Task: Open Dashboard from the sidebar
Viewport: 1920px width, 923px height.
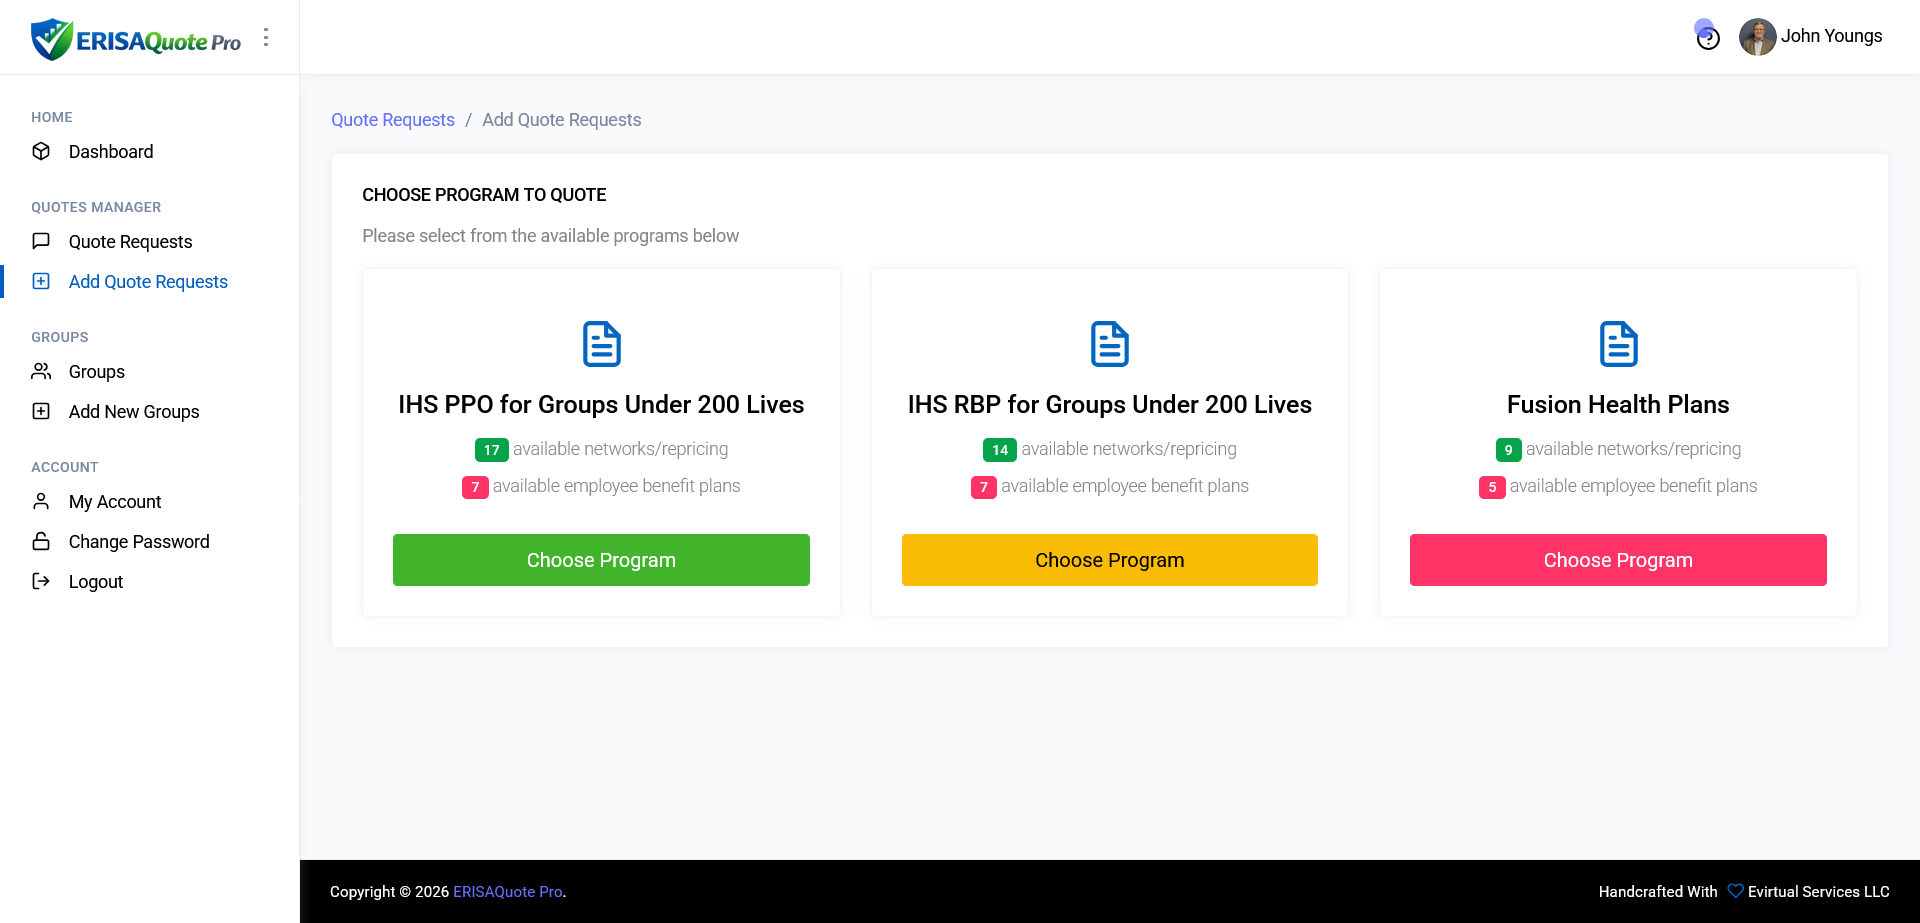Action: [110, 152]
